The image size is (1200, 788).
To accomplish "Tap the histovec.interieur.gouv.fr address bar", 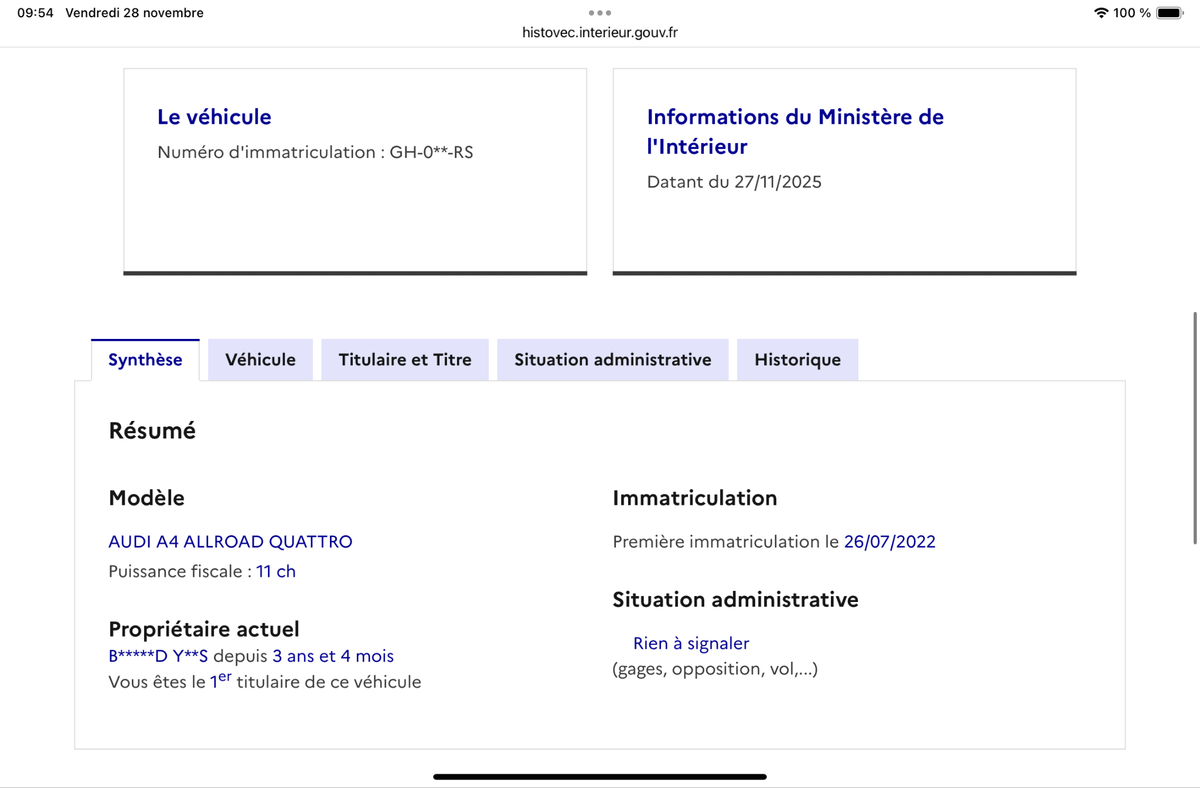I will pos(600,32).
